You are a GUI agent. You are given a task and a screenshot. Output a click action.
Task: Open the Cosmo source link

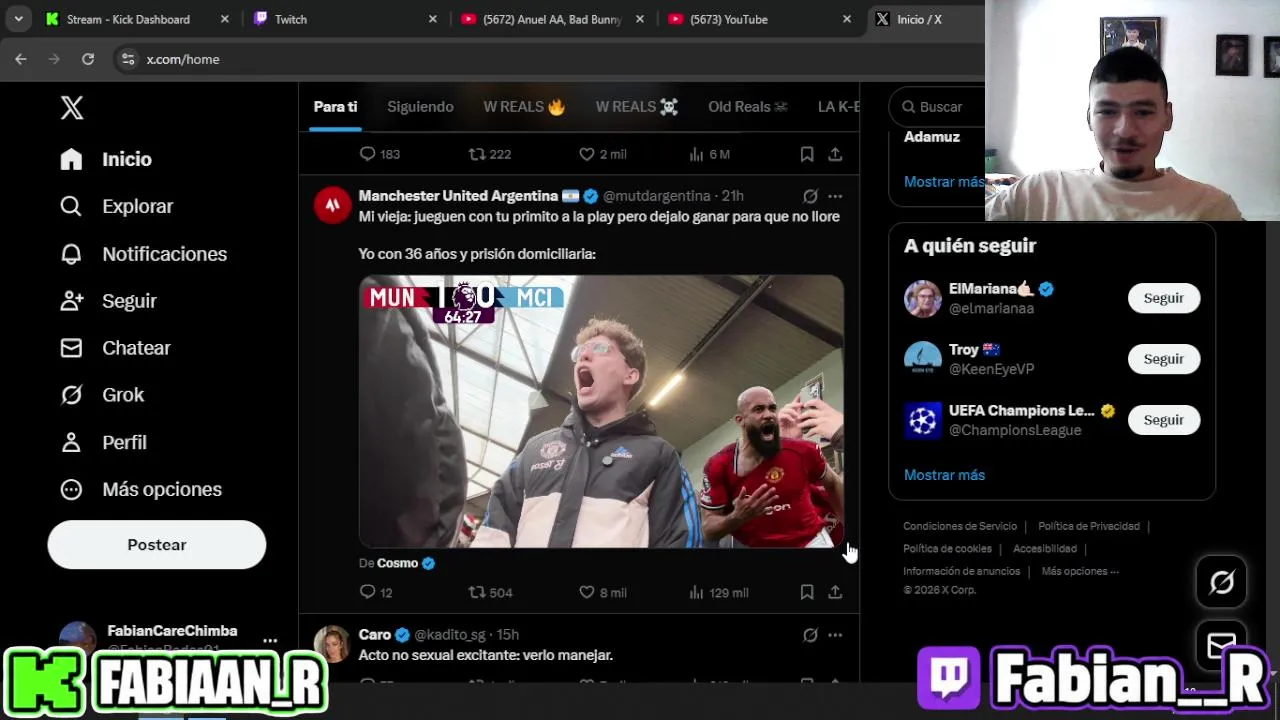pos(397,563)
